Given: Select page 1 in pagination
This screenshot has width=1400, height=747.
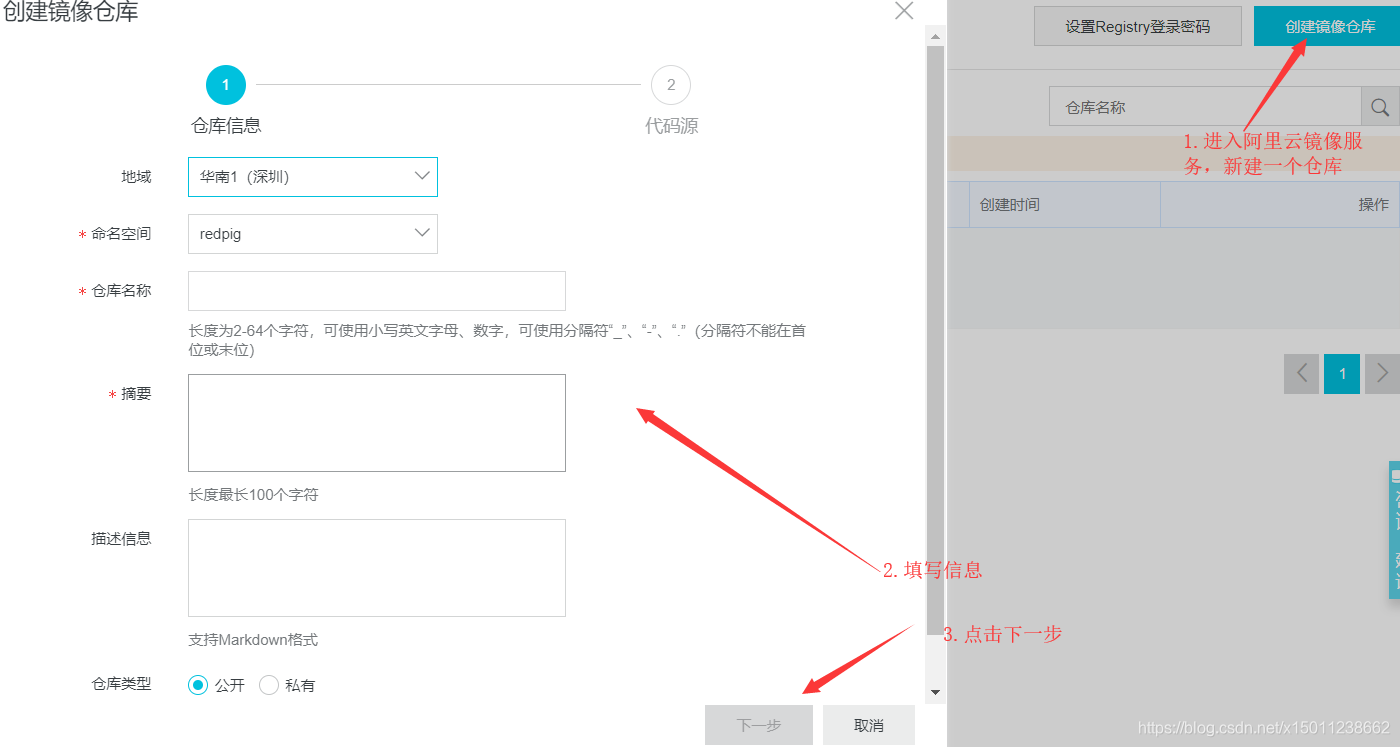Looking at the screenshot, I should 1342,374.
